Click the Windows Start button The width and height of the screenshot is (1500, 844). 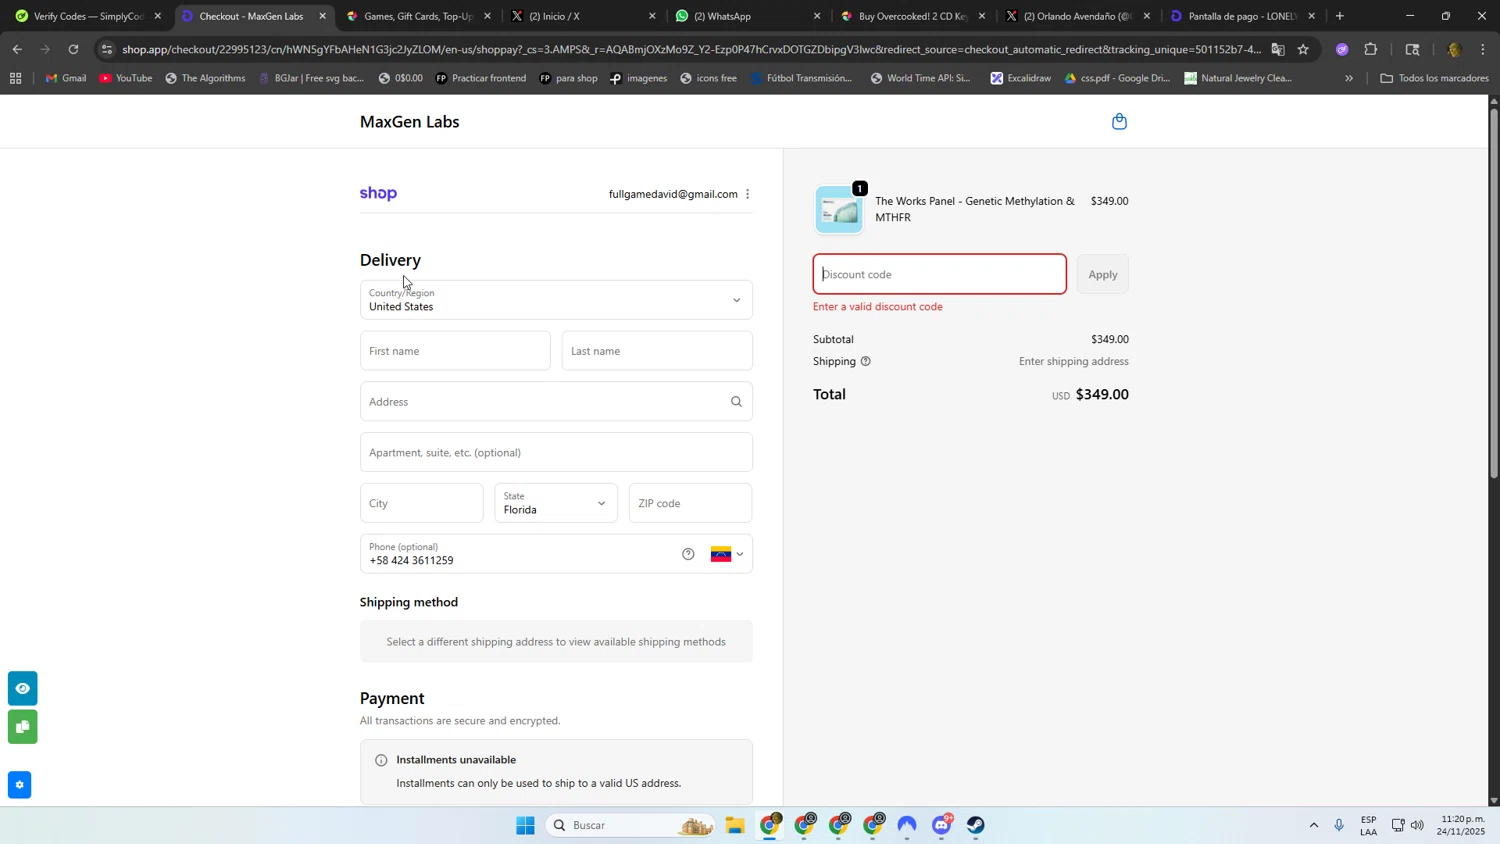click(525, 825)
